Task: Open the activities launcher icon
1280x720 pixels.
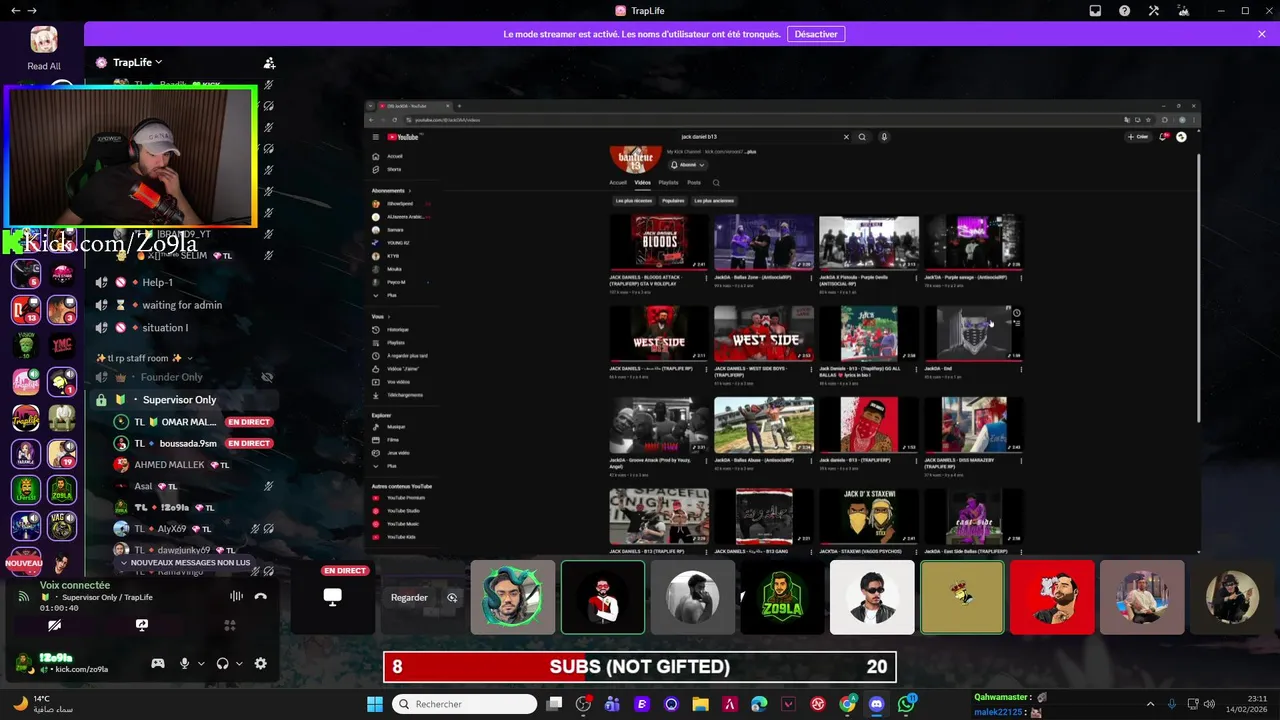Action: coord(229,625)
